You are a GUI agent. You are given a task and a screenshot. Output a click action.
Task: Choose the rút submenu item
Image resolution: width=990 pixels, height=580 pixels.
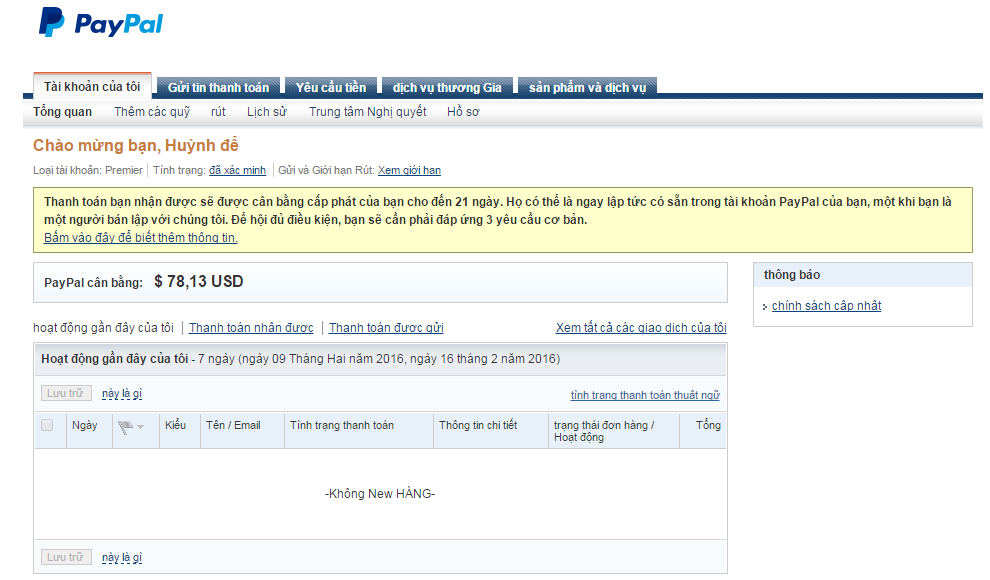click(x=218, y=112)
